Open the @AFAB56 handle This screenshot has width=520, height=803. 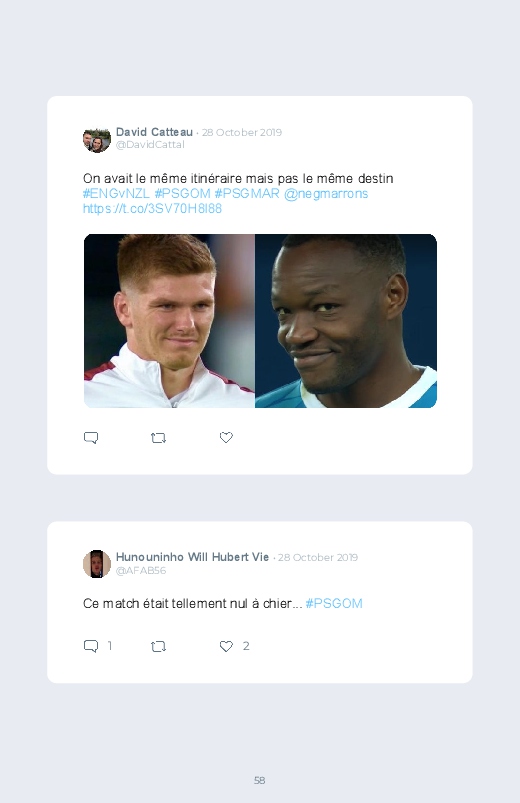pyautogui.click(x=141, y=570)
